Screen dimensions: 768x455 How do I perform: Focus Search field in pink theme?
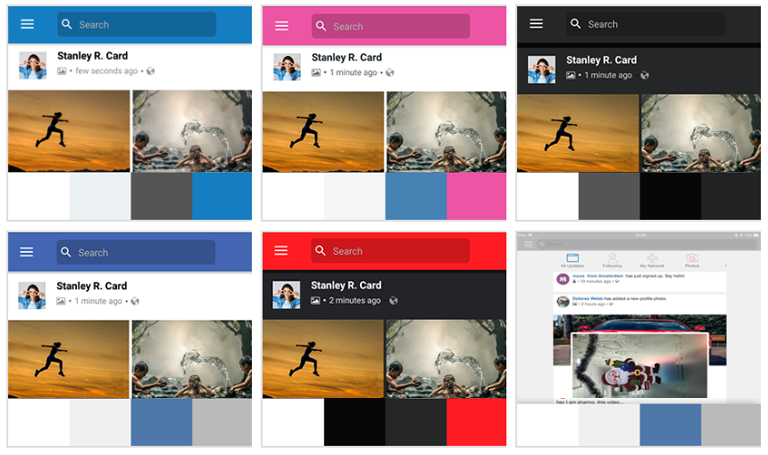[391, 26]
